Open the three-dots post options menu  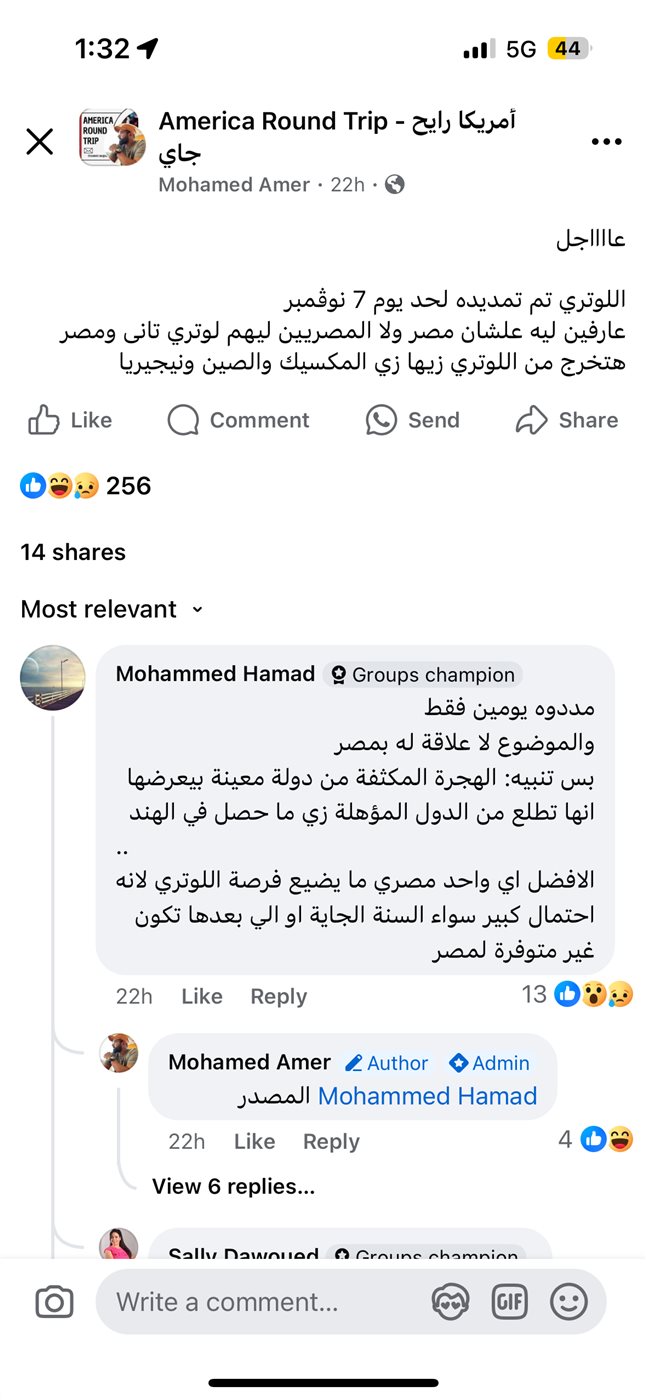pos(606,142)
